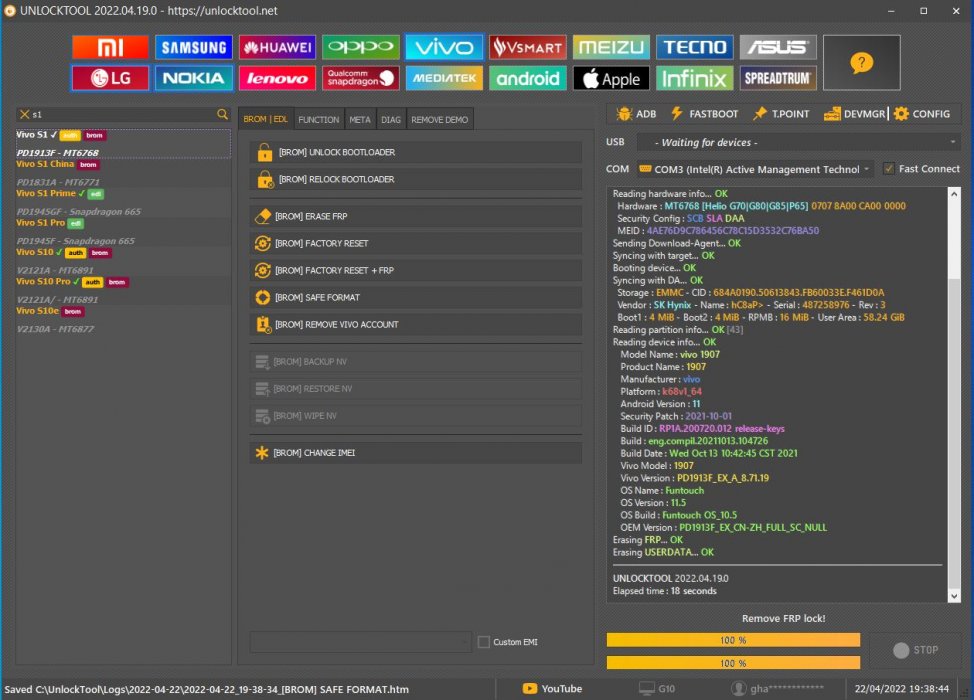Image resolution: width=974 pixels, height=700 pixels.
Task: Open the Lenovo brand section
Action: [277, 78]
